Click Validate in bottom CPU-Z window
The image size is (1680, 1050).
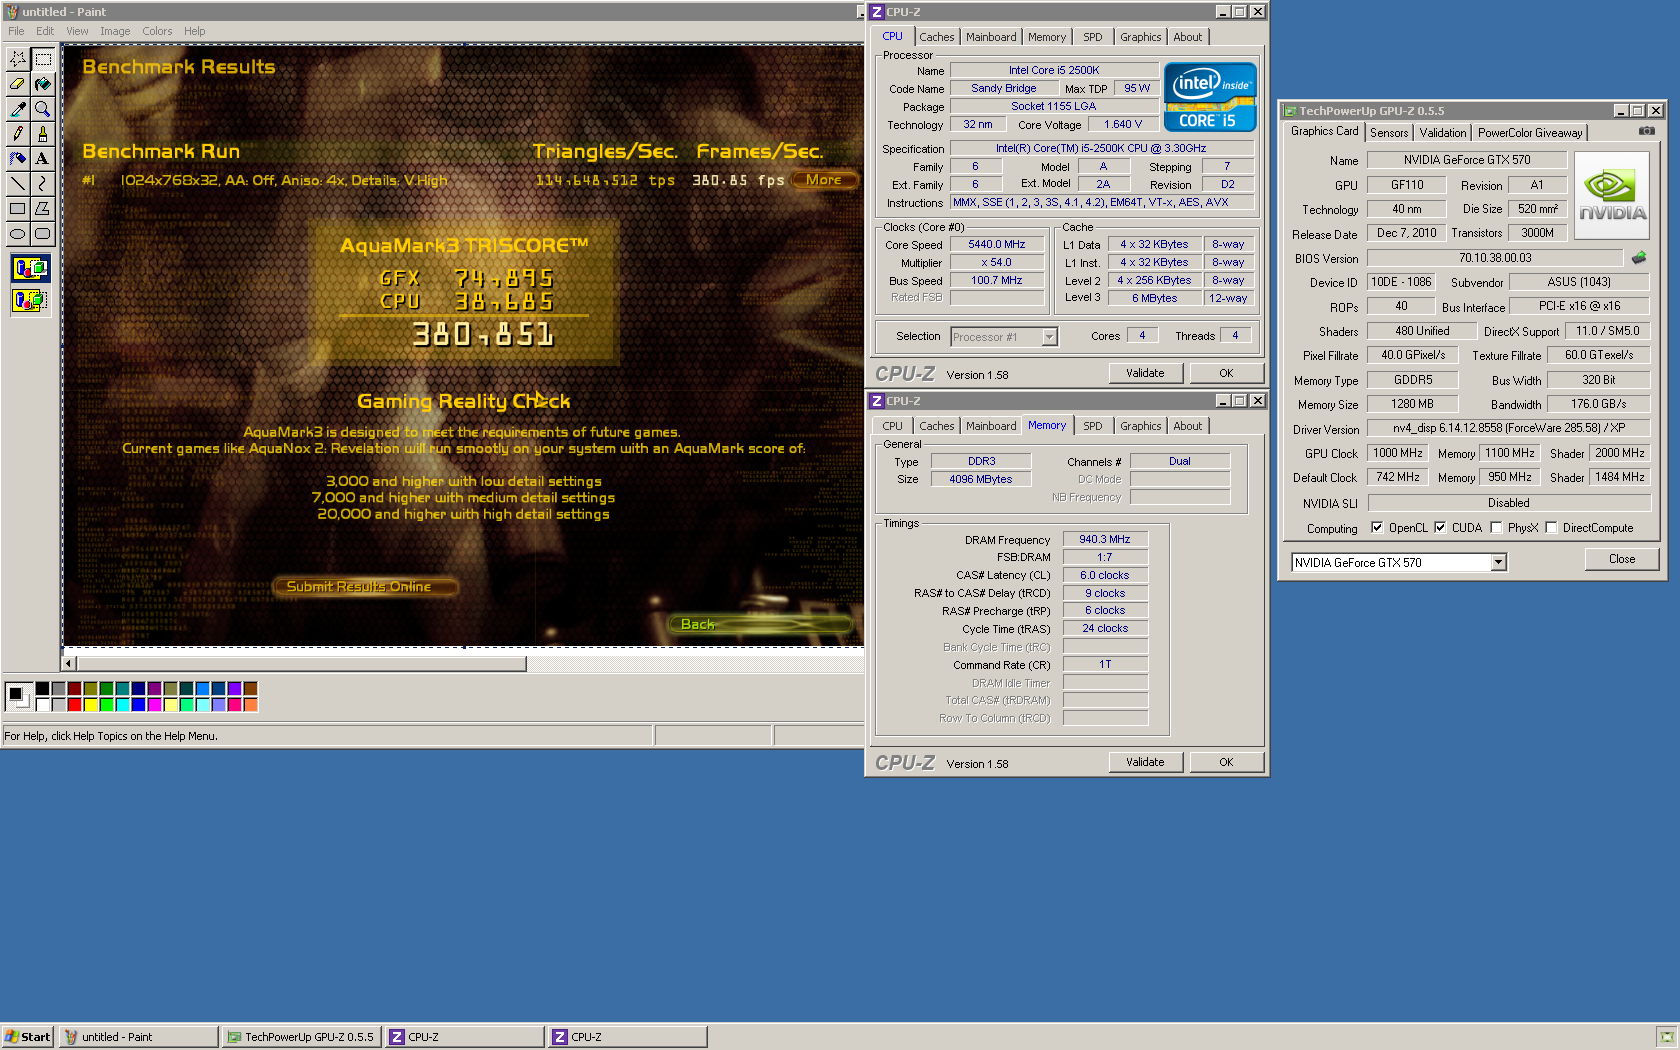click(x=1145, y=762)
